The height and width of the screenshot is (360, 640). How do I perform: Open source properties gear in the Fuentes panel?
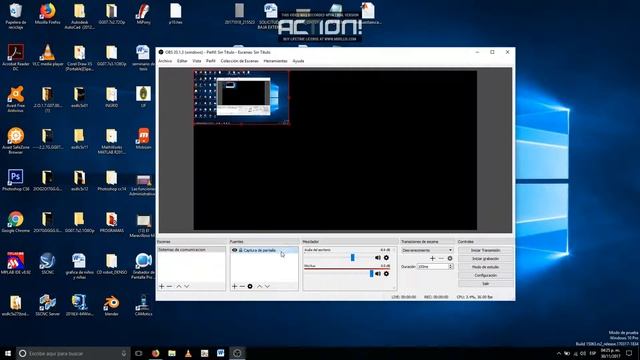click(250, 287)
